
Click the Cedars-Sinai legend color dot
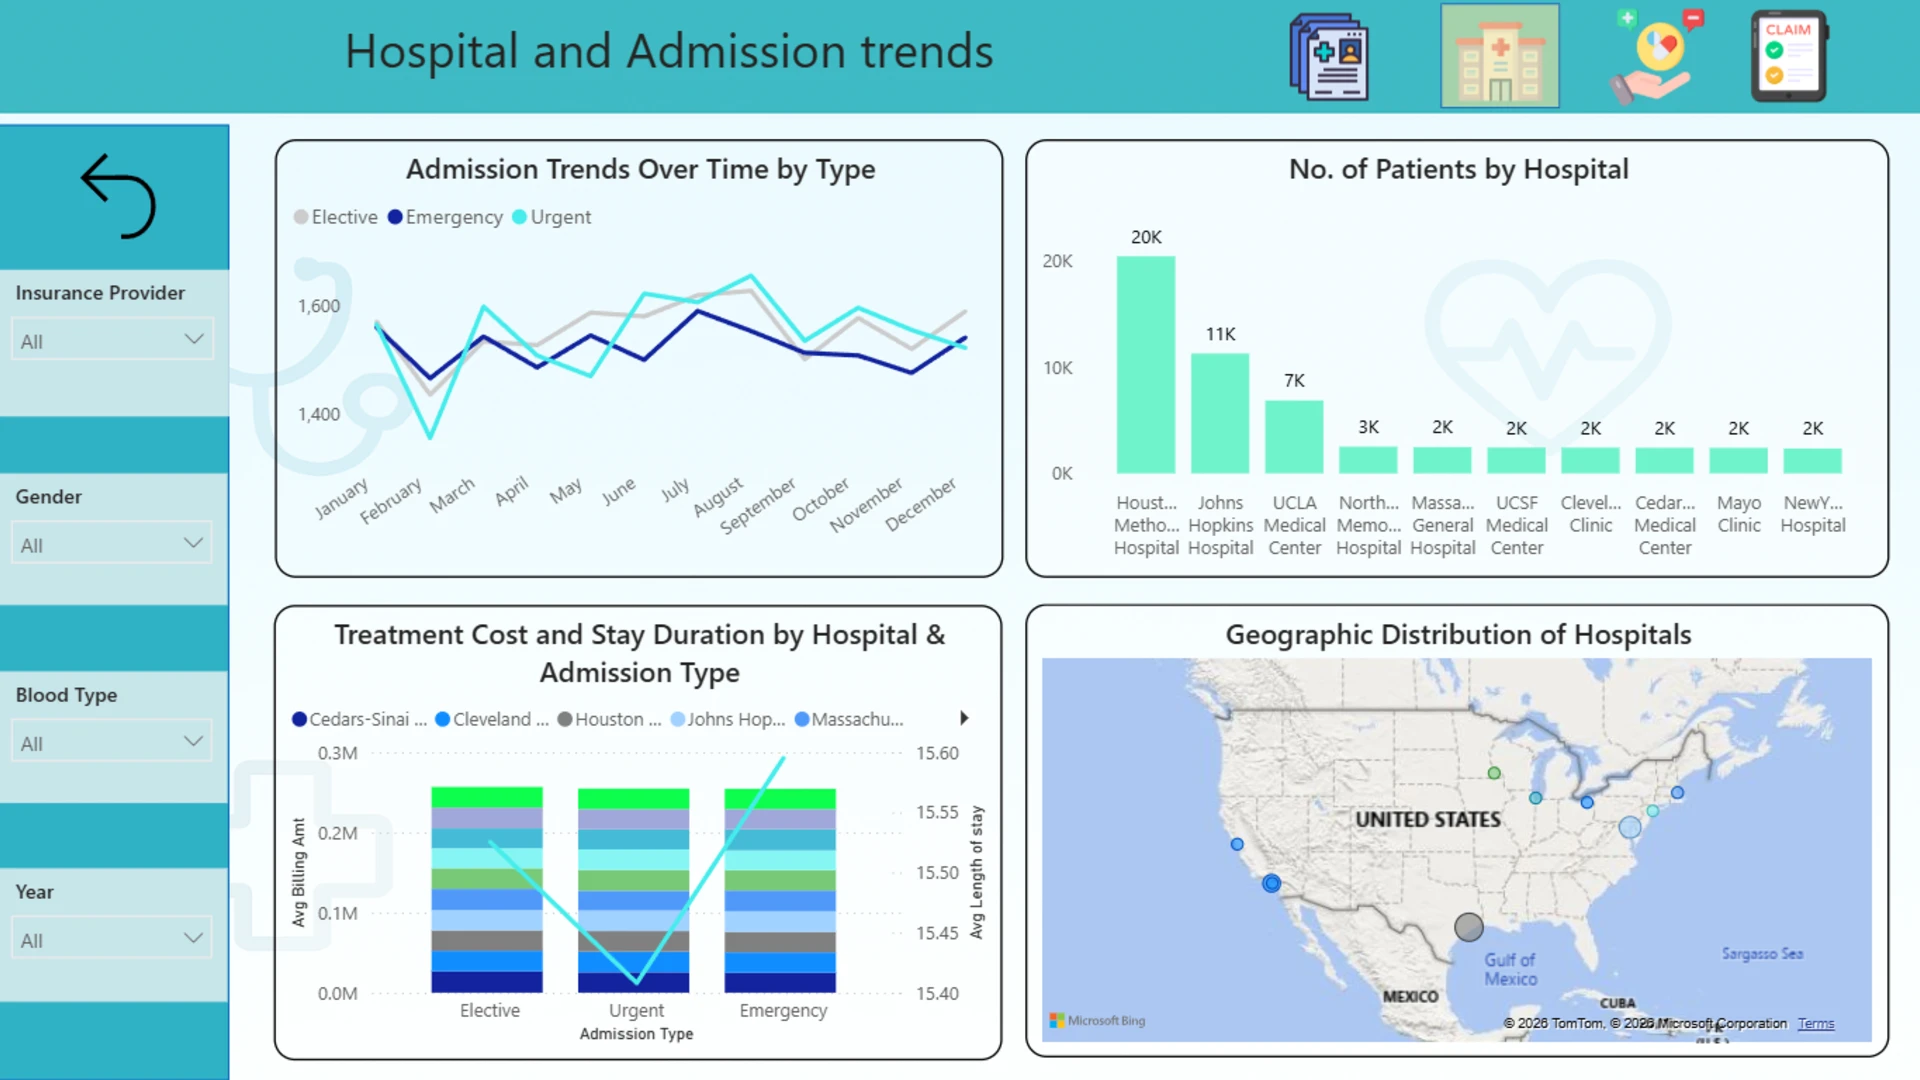click(299, 719)
